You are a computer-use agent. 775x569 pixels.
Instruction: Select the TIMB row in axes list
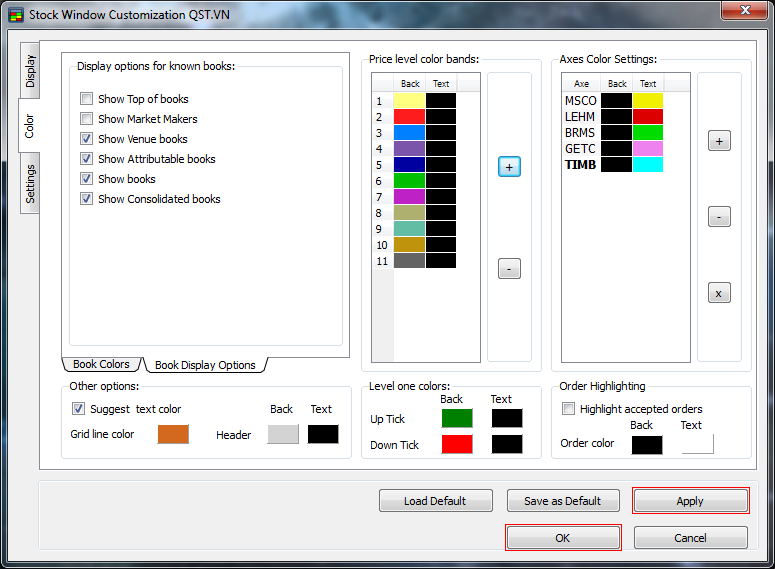(x=580, y=165)
